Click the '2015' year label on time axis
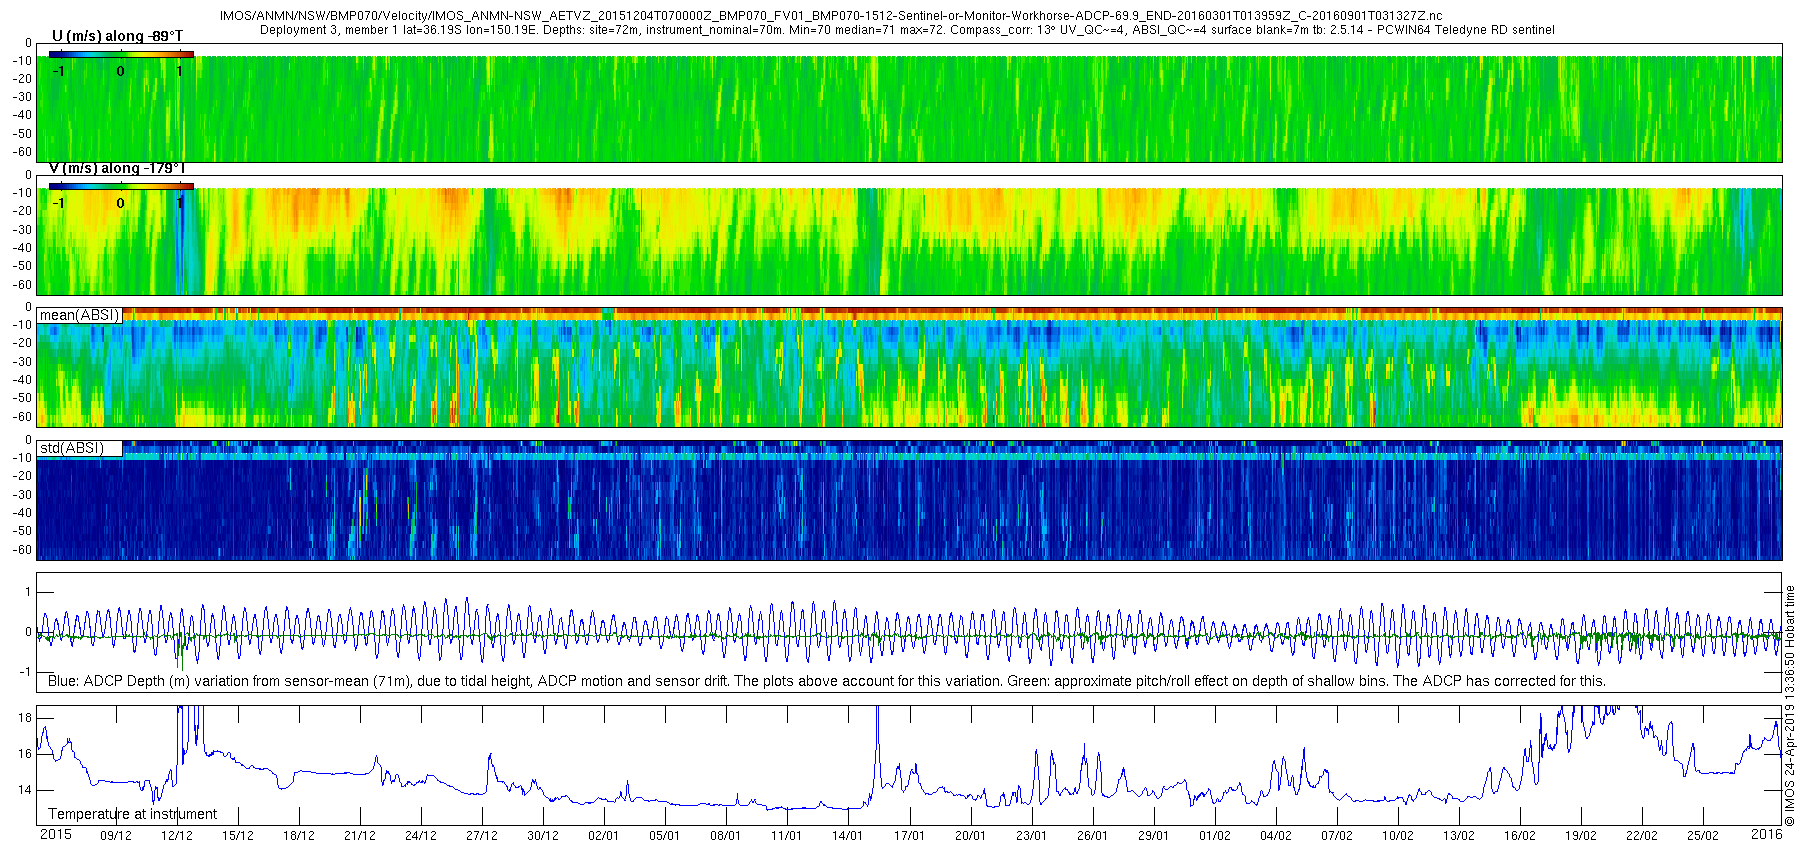The image size is (1800, 850). point(55,835)
